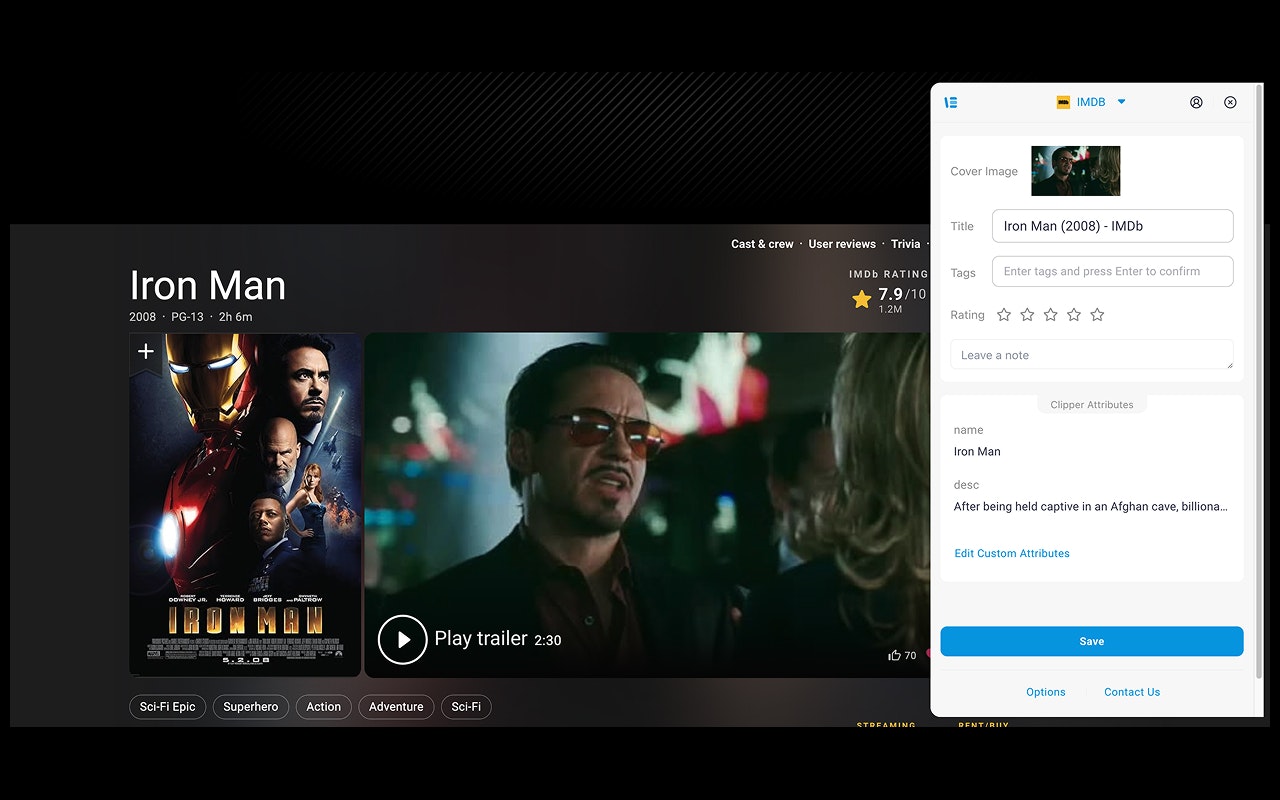Select the Action genre chip

click(324, 707)
